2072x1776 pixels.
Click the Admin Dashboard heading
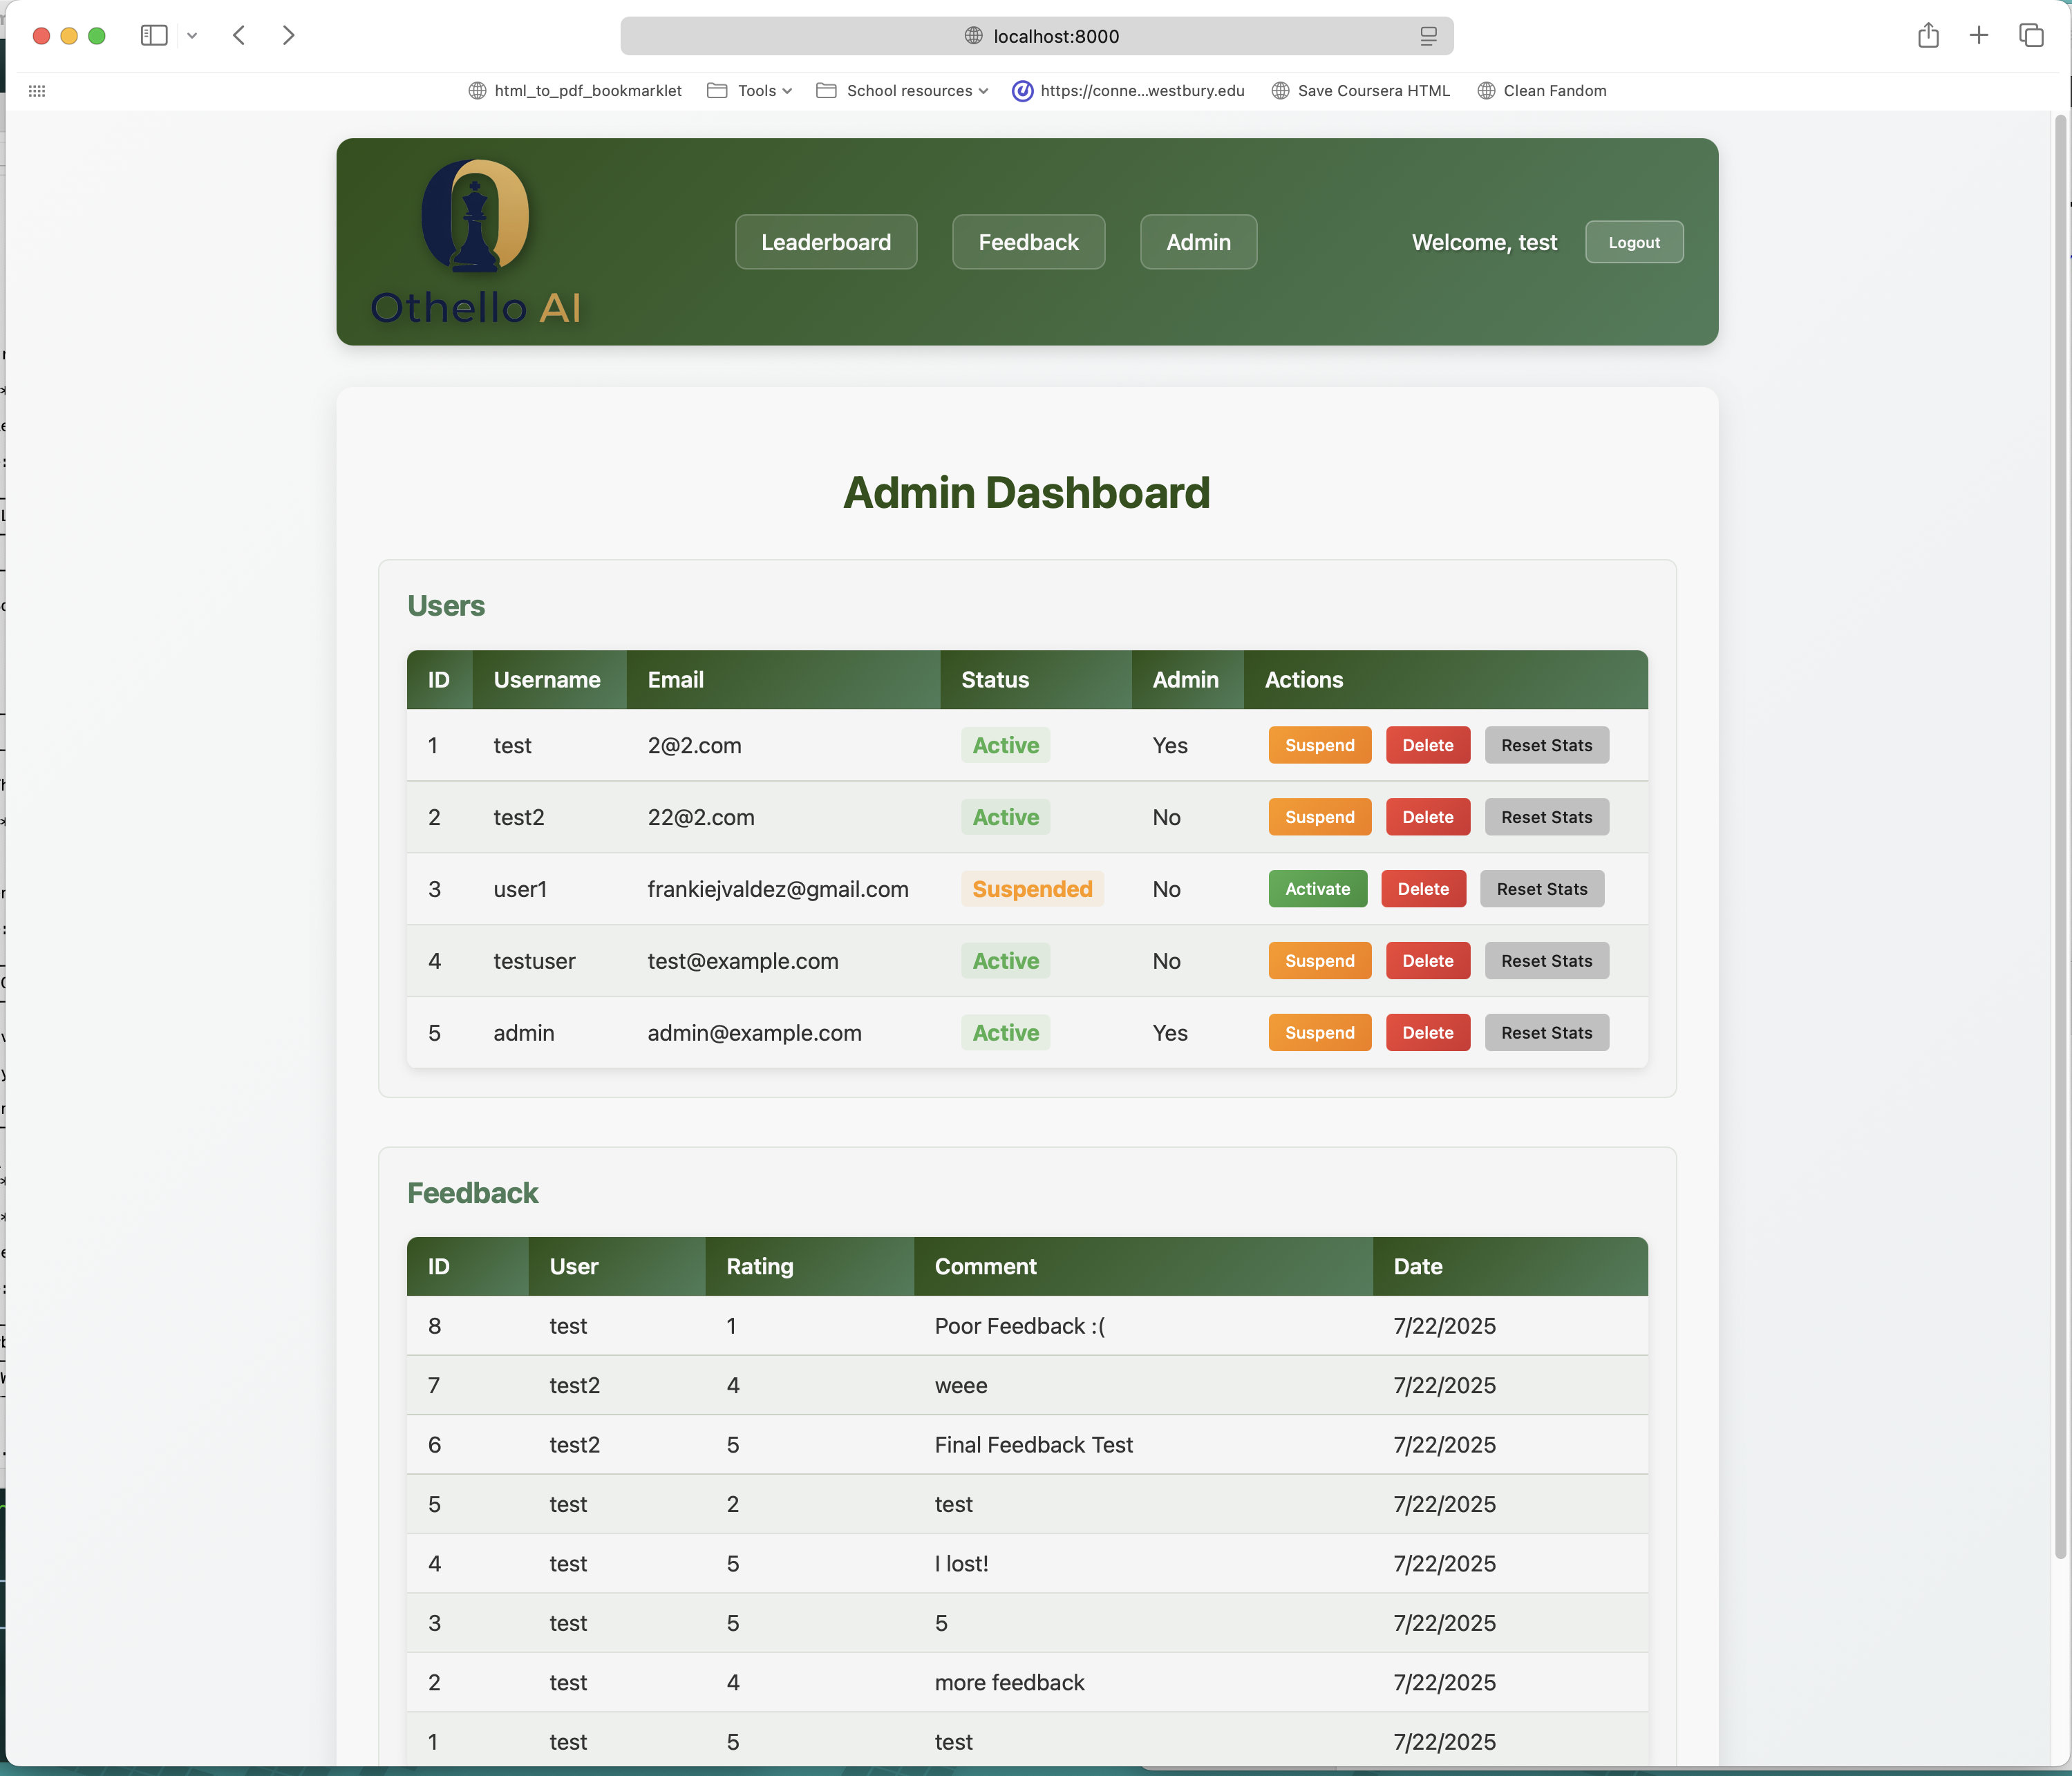[x=1026, y=493]
